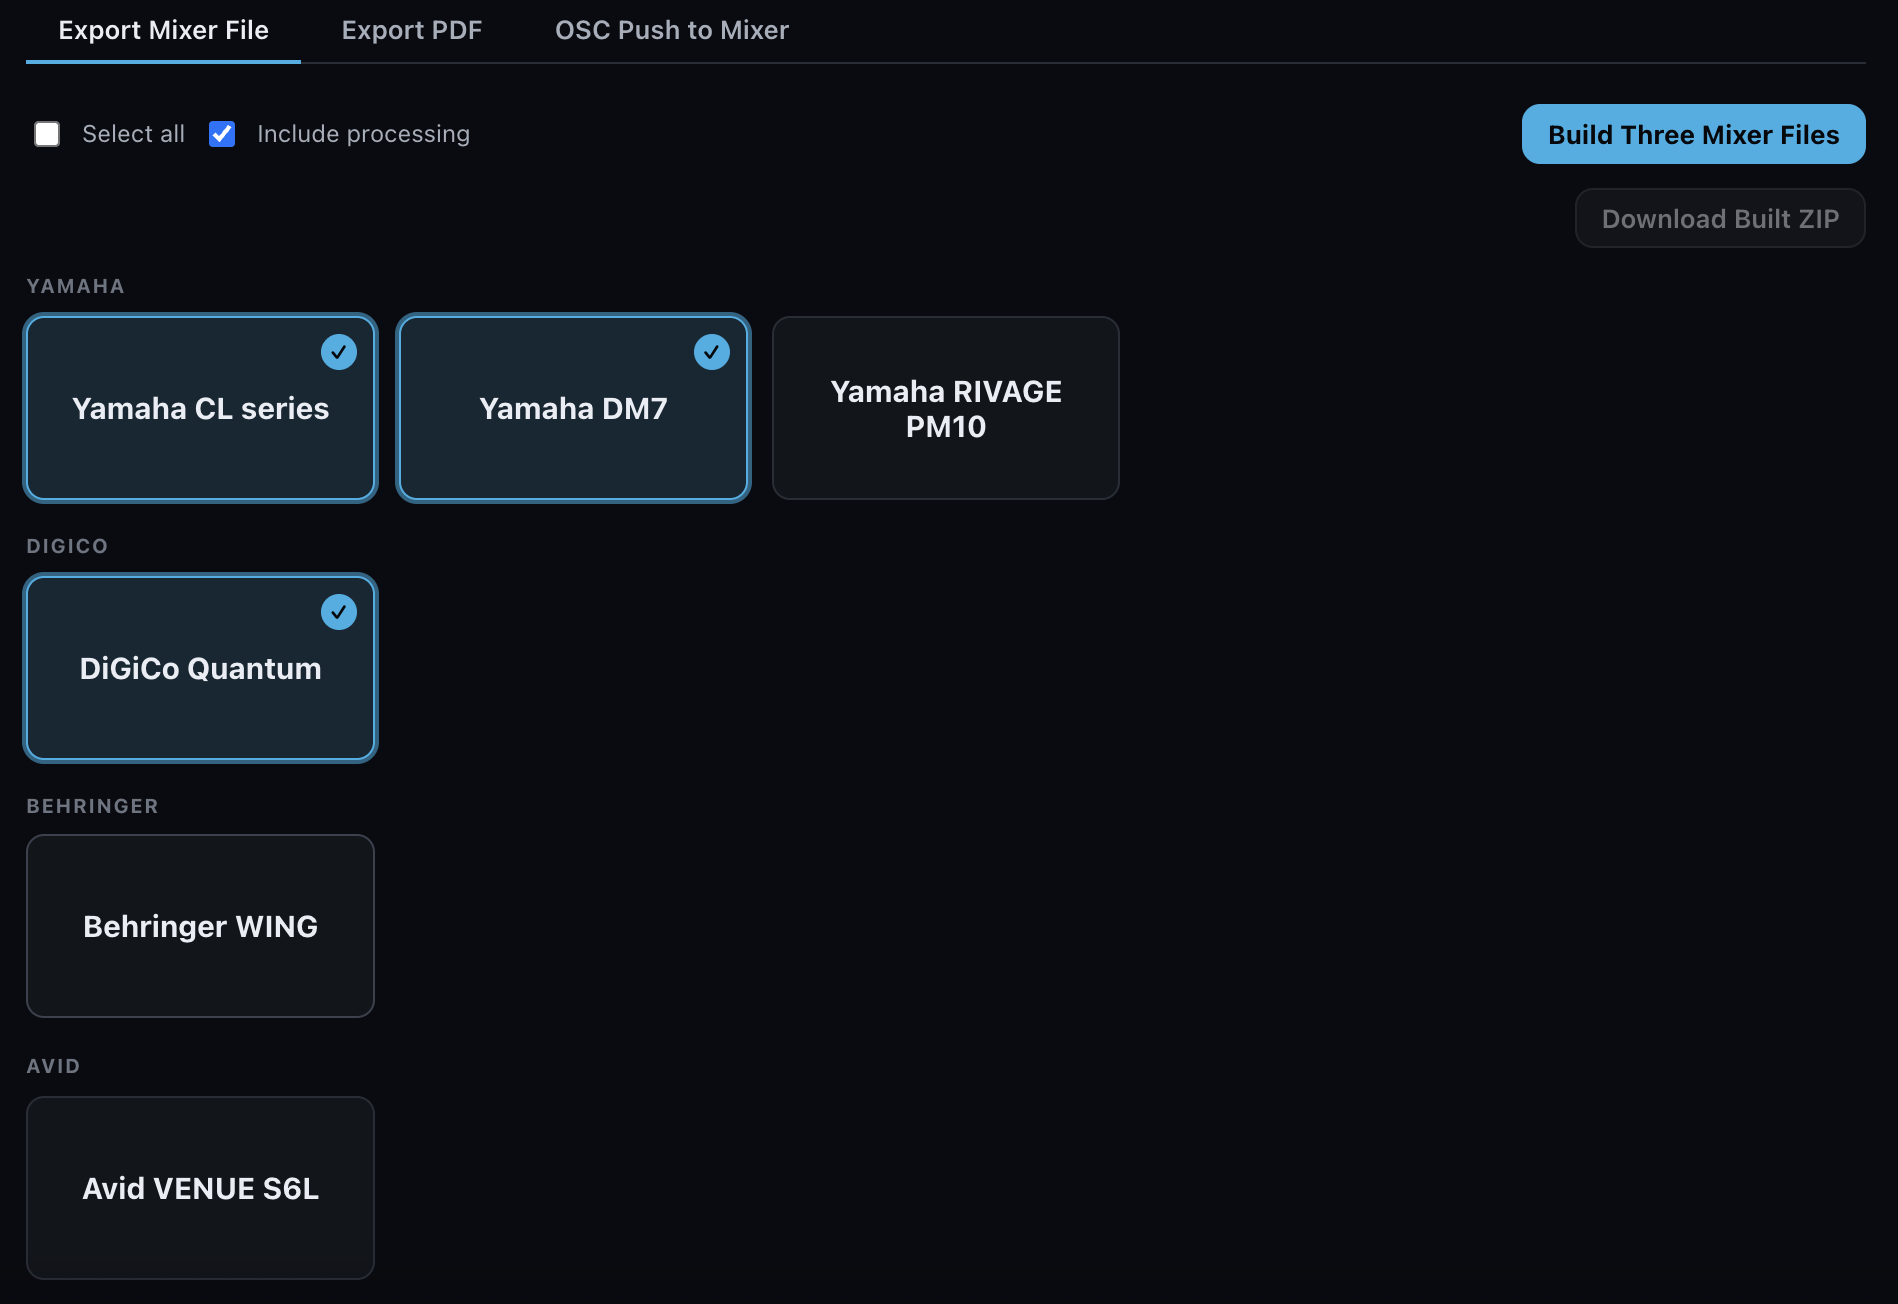Click the AVID section heading
Screen dimensions: 1898x1304
pyautogui.click(x=53, y=1066)
